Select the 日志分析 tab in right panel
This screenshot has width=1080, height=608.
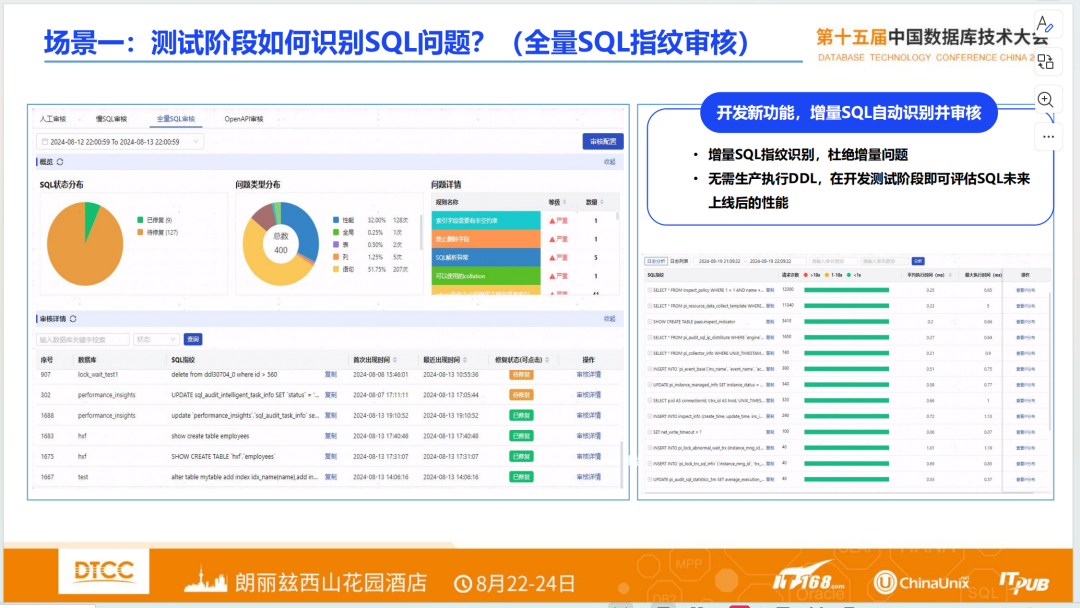click(655, 262)
